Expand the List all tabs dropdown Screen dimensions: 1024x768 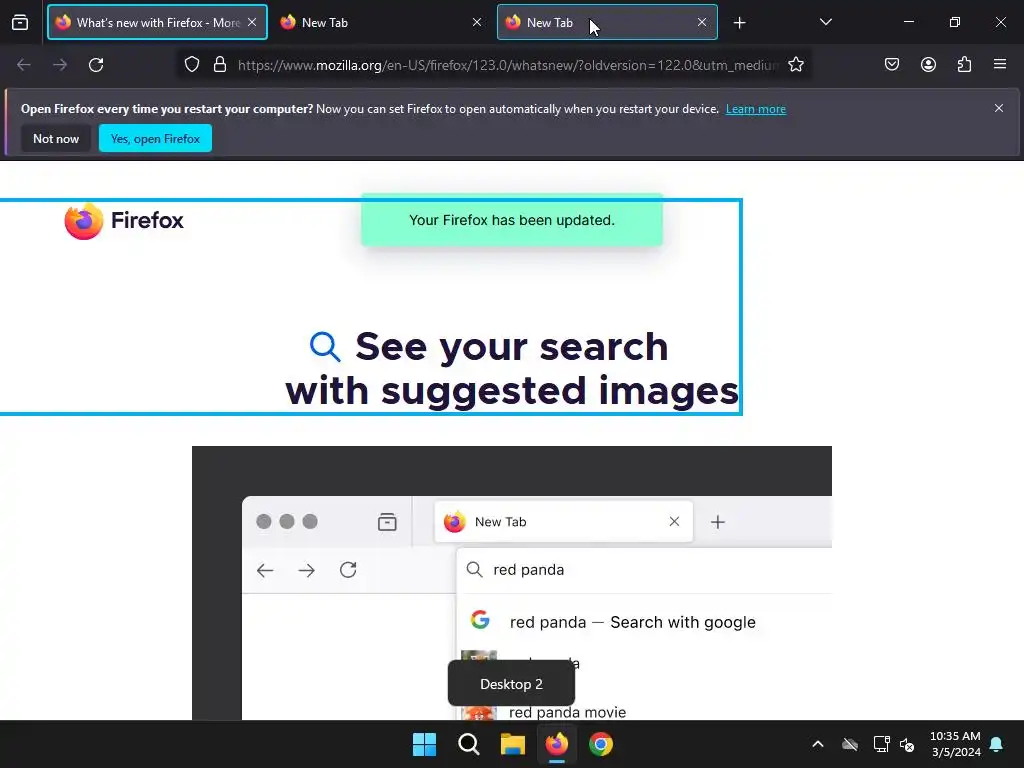pyautogui.click(x=825, y=22)
